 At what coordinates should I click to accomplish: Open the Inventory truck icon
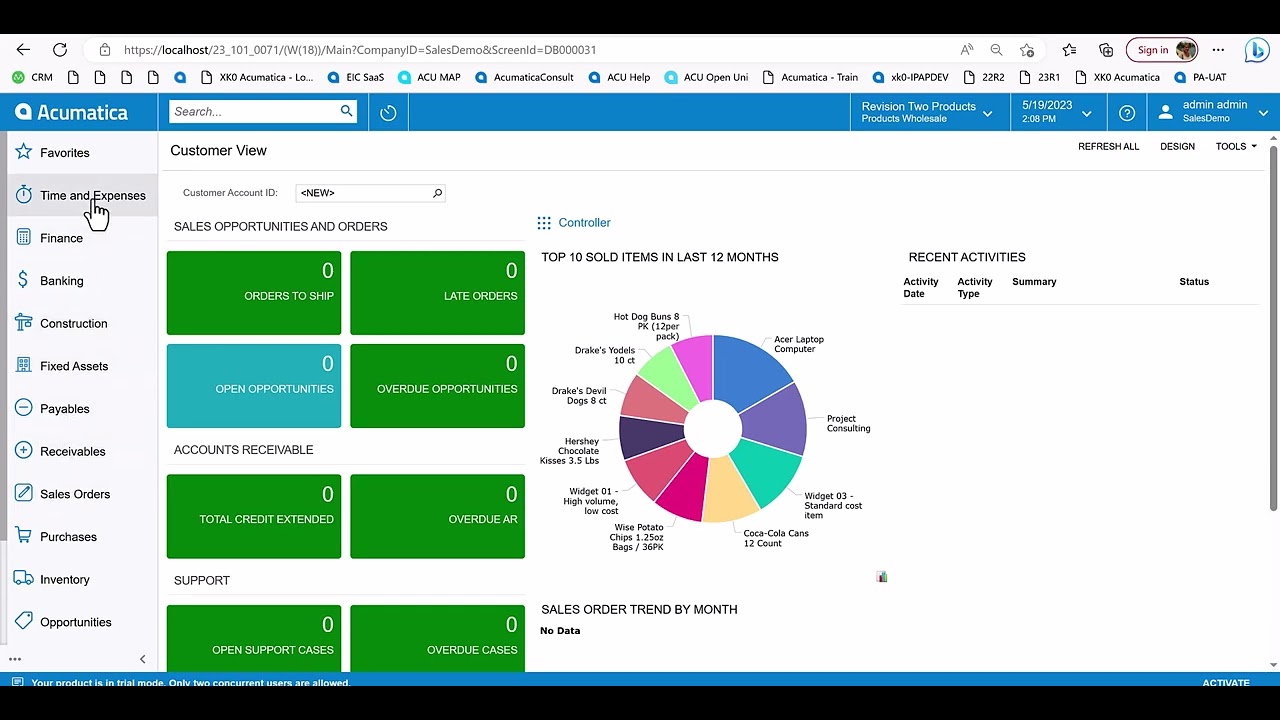pyautogui.click(x=23, y=579)
